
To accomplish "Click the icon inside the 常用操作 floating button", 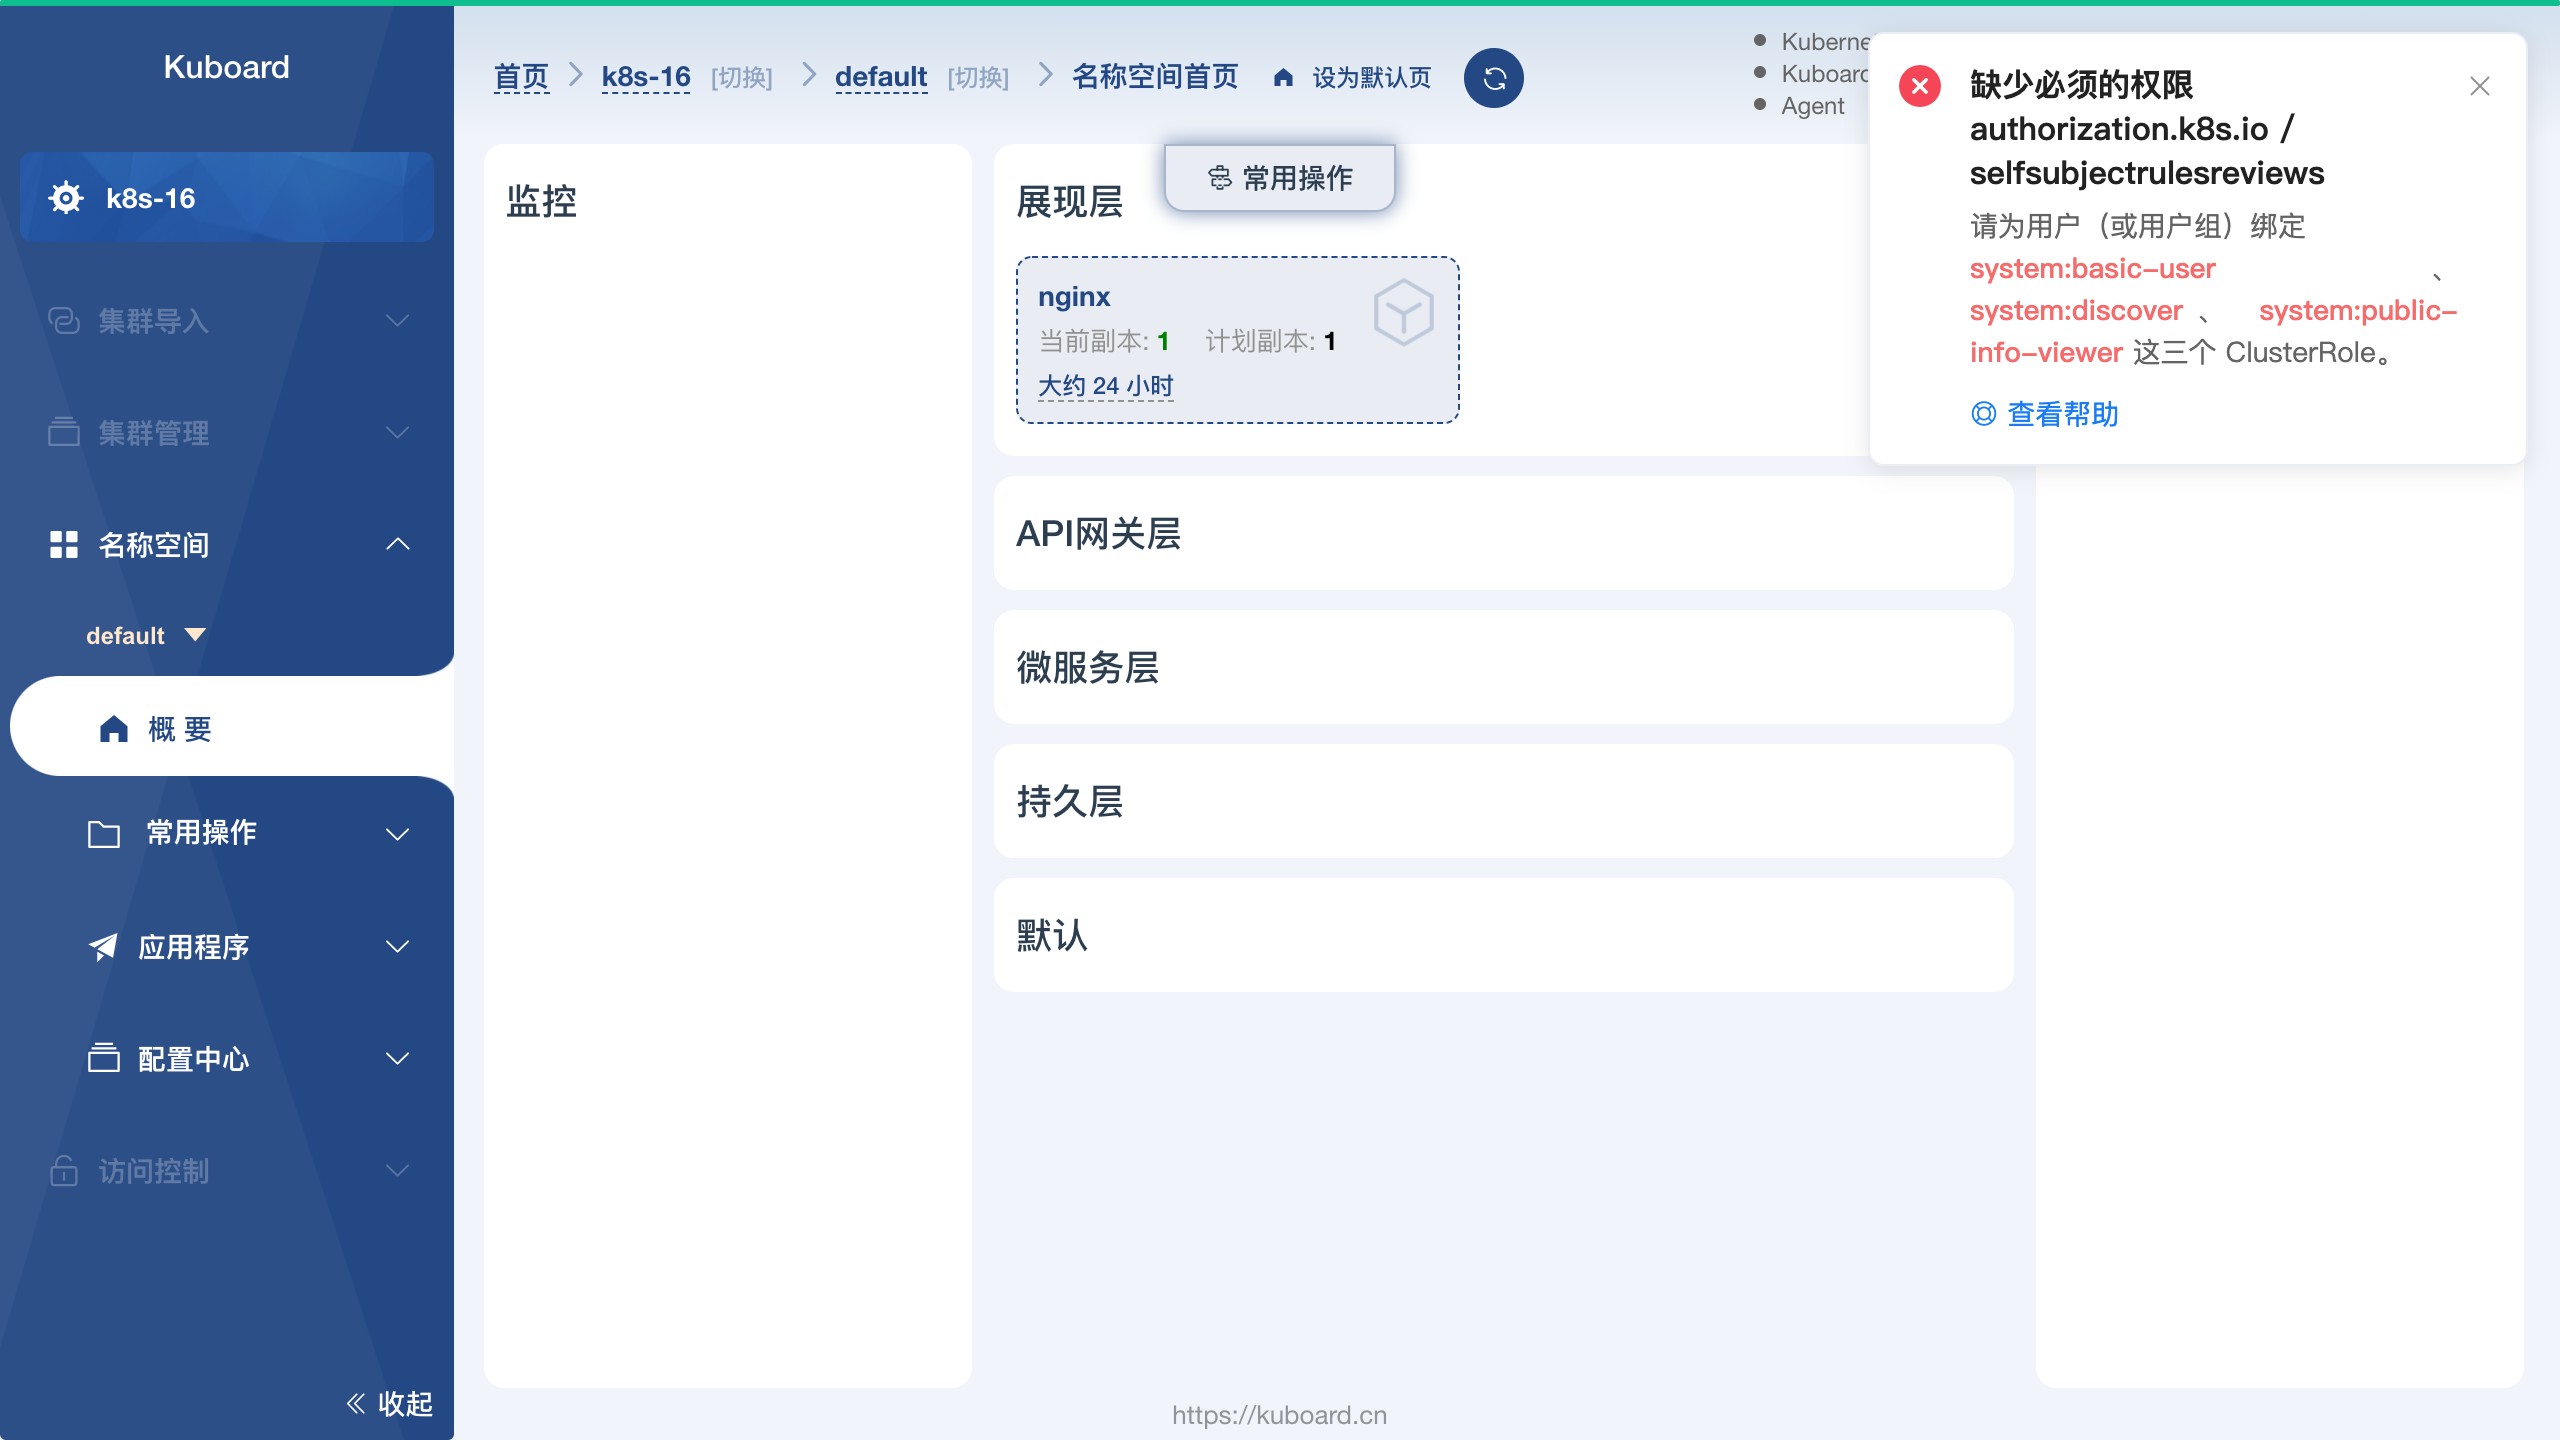I will point(1220,178).
